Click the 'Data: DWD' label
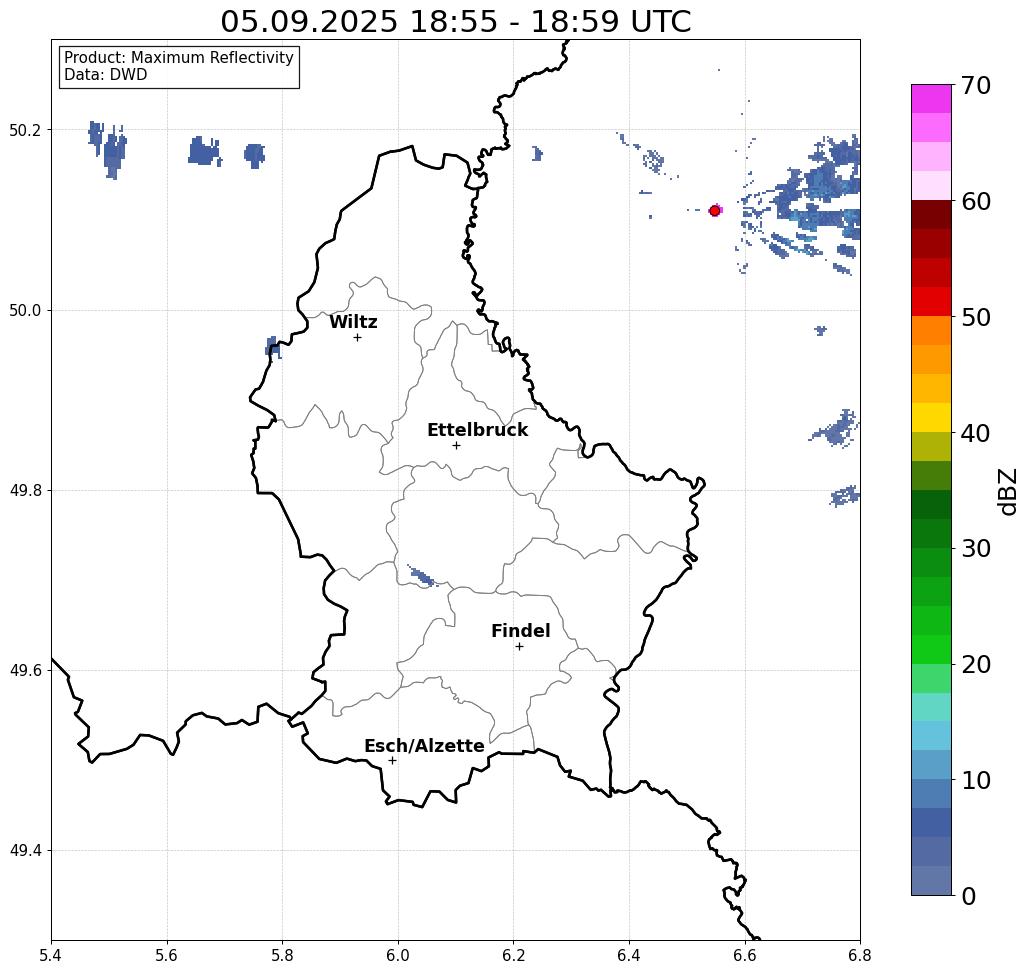Viewport: 1029px width, 973px height. [106, 75]
